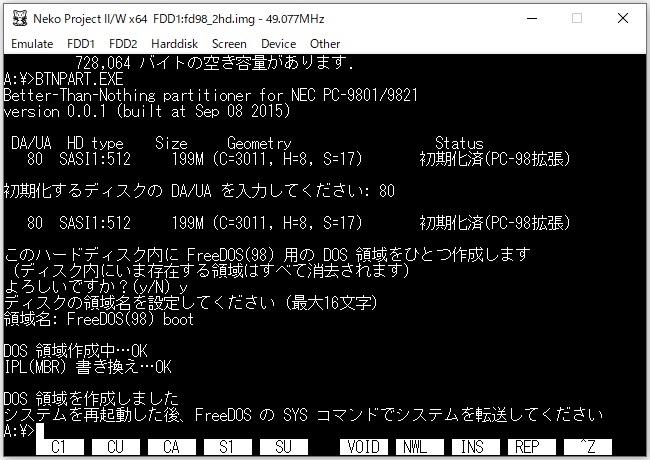Maximize the Neko Project II window

pyautogui.click(x=577, y=19)
